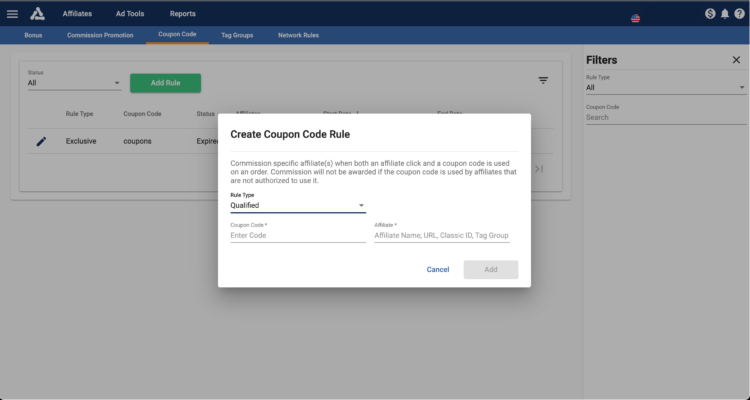Toggle the filter list icon

pyautogui.click(x=543, y=80)
